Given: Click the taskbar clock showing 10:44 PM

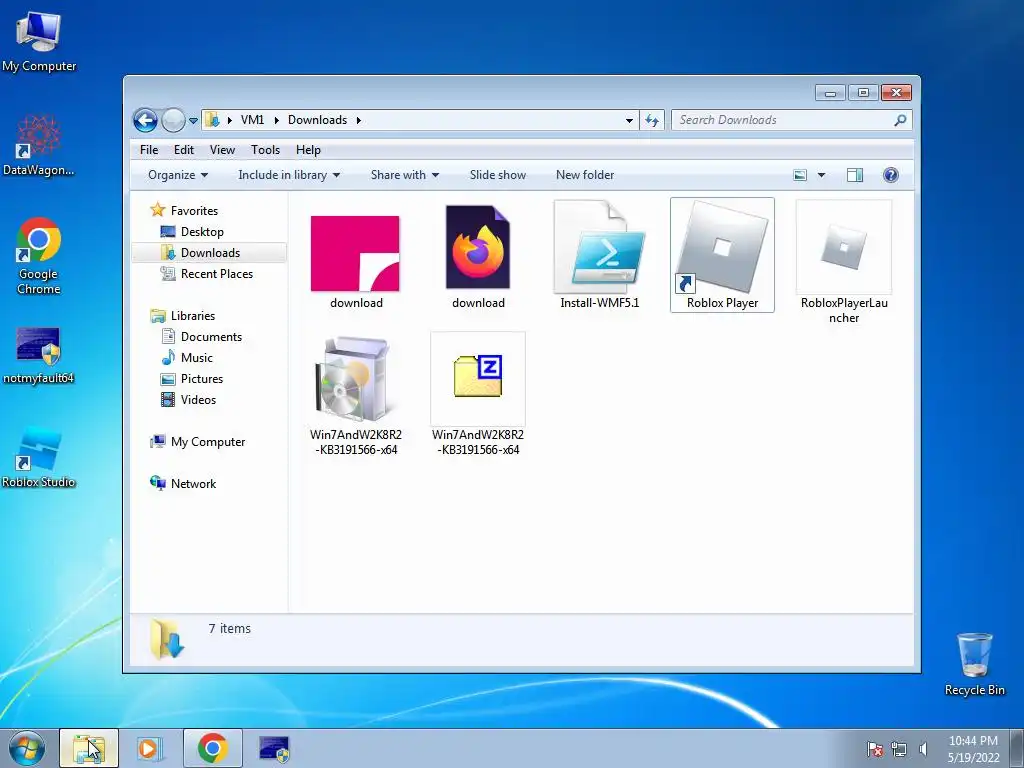Looking at the screenshot, I should click(973, 749).
